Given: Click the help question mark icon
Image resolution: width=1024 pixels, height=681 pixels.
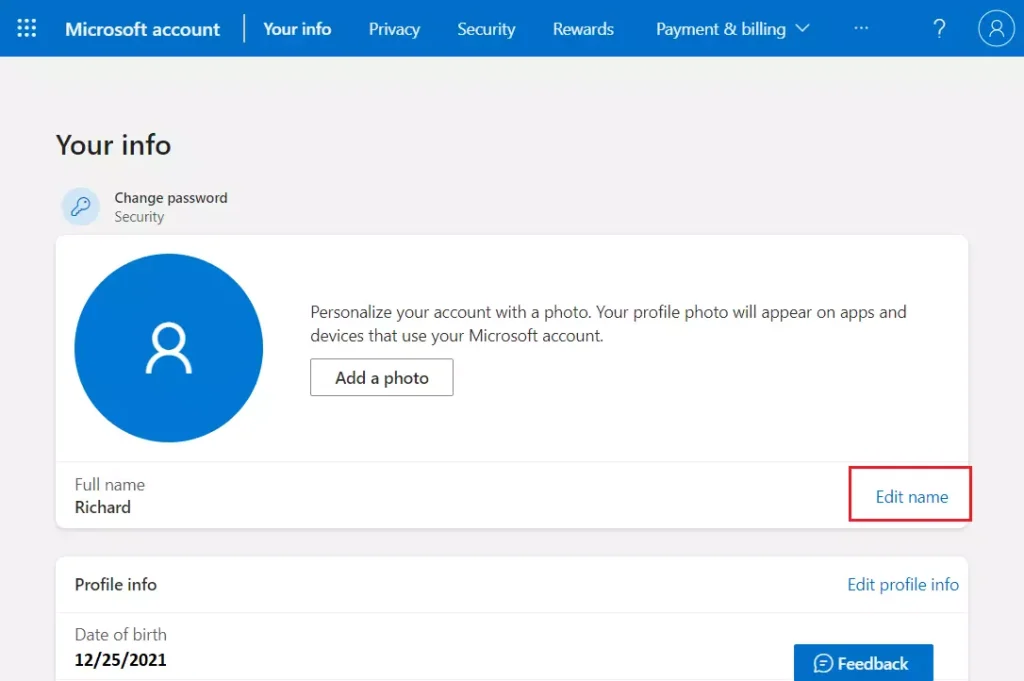Looking at the screenshot, I should click(939, 28).
